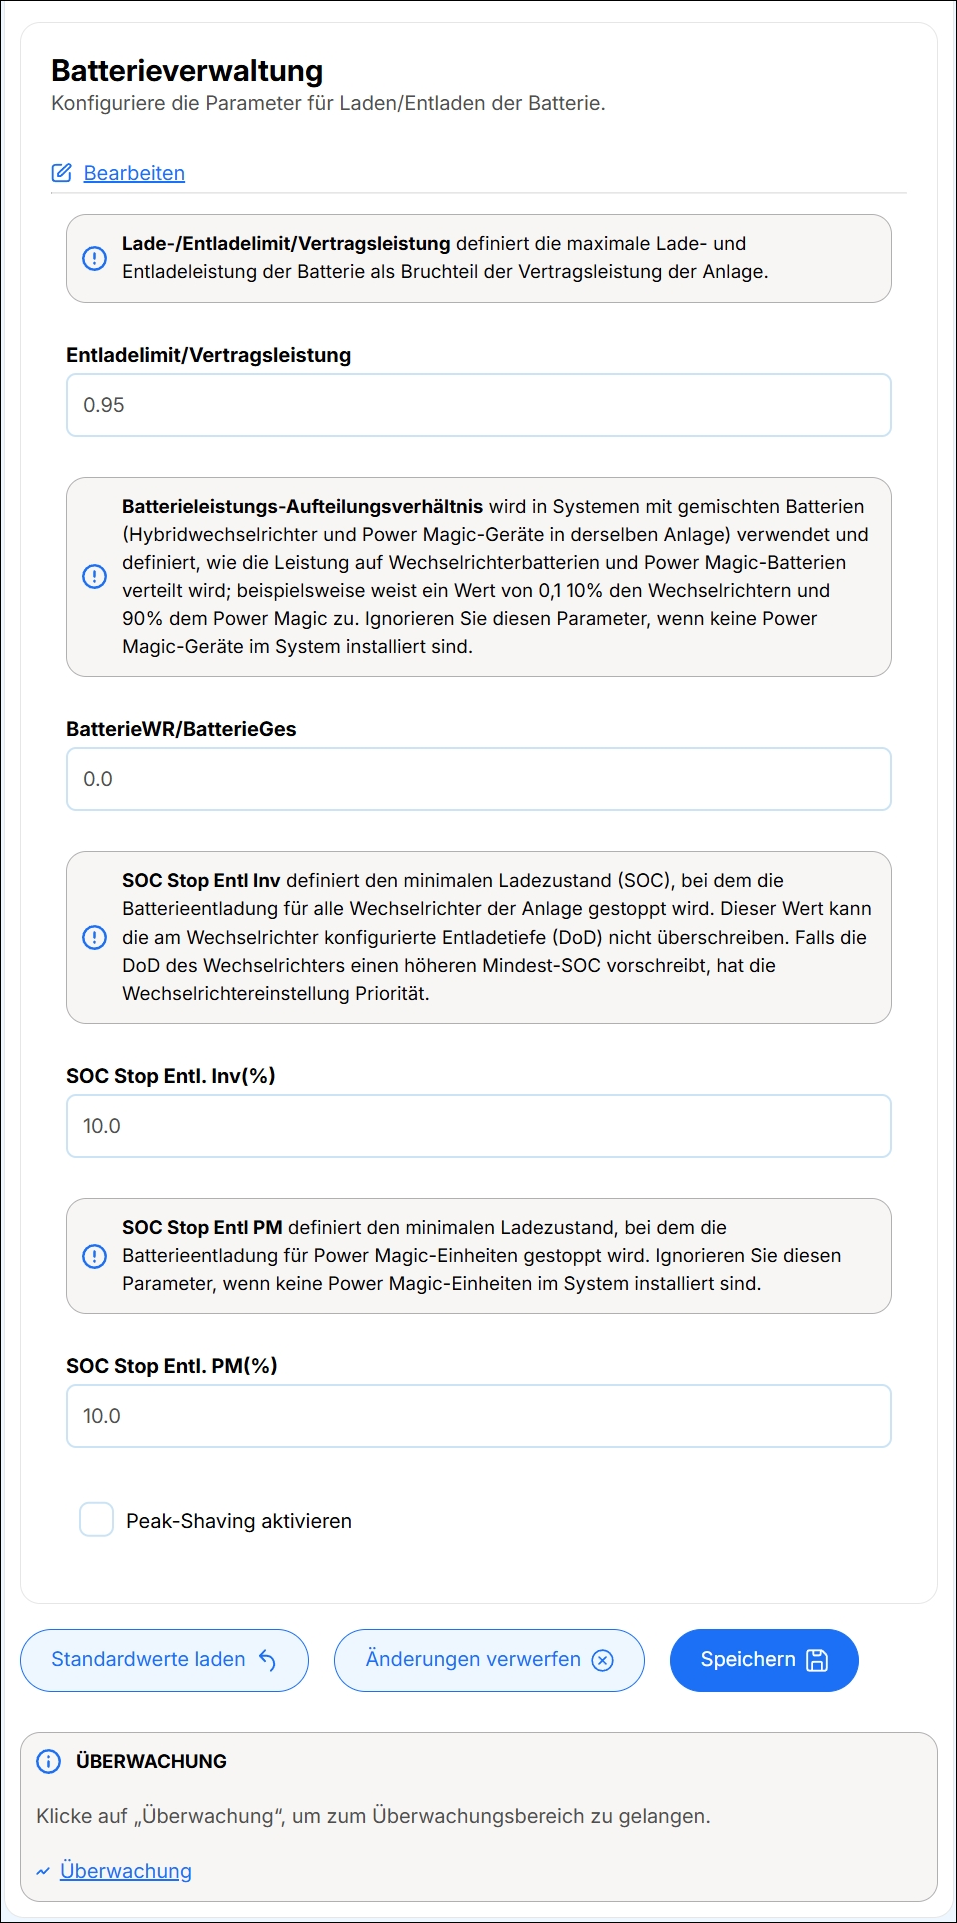This screenshot has height=1923, width=957.
Task: Select the SOC Stop Entl. PM(%) field
Action: (479, 1416)
